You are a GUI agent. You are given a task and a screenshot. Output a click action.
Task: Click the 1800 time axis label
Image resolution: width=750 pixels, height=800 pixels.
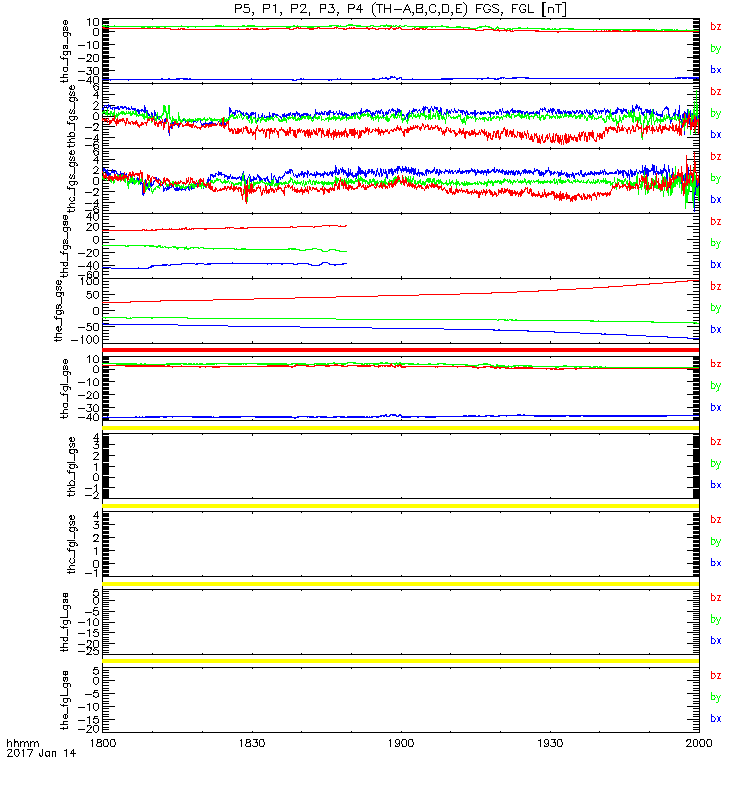pos(103,743)
